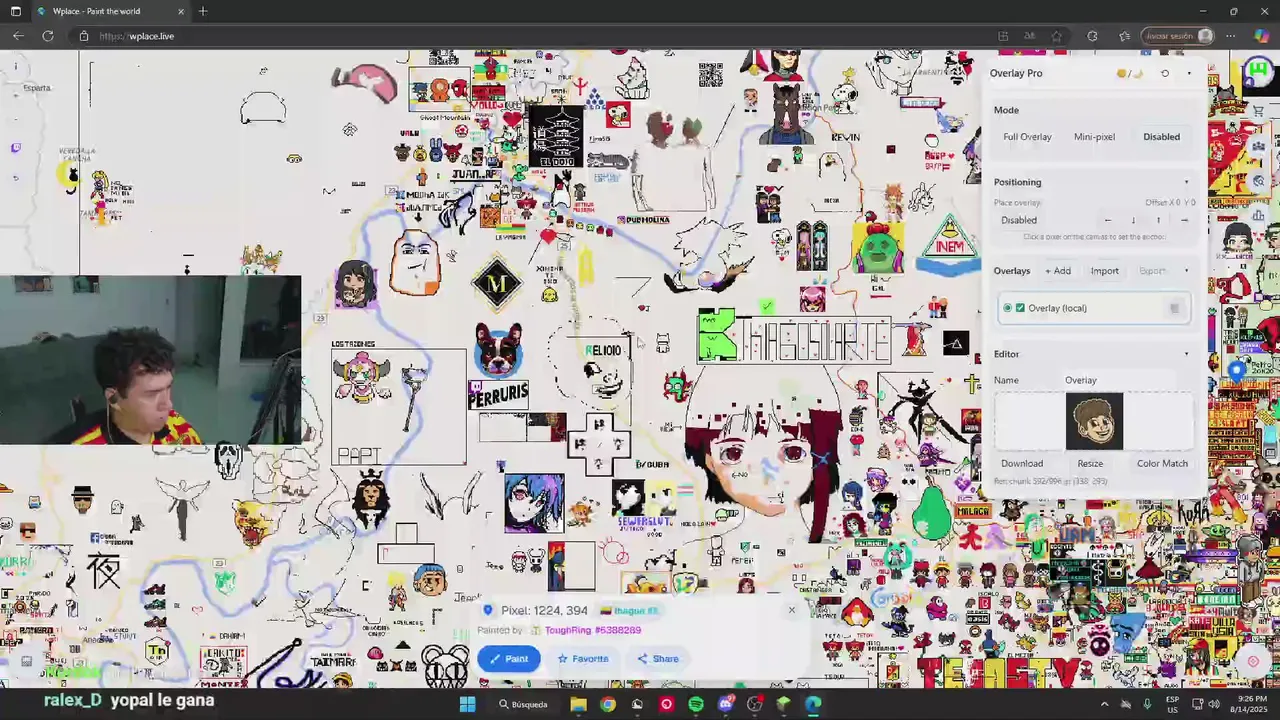Select Mini-pixel mode

[x=1094, y=137]
